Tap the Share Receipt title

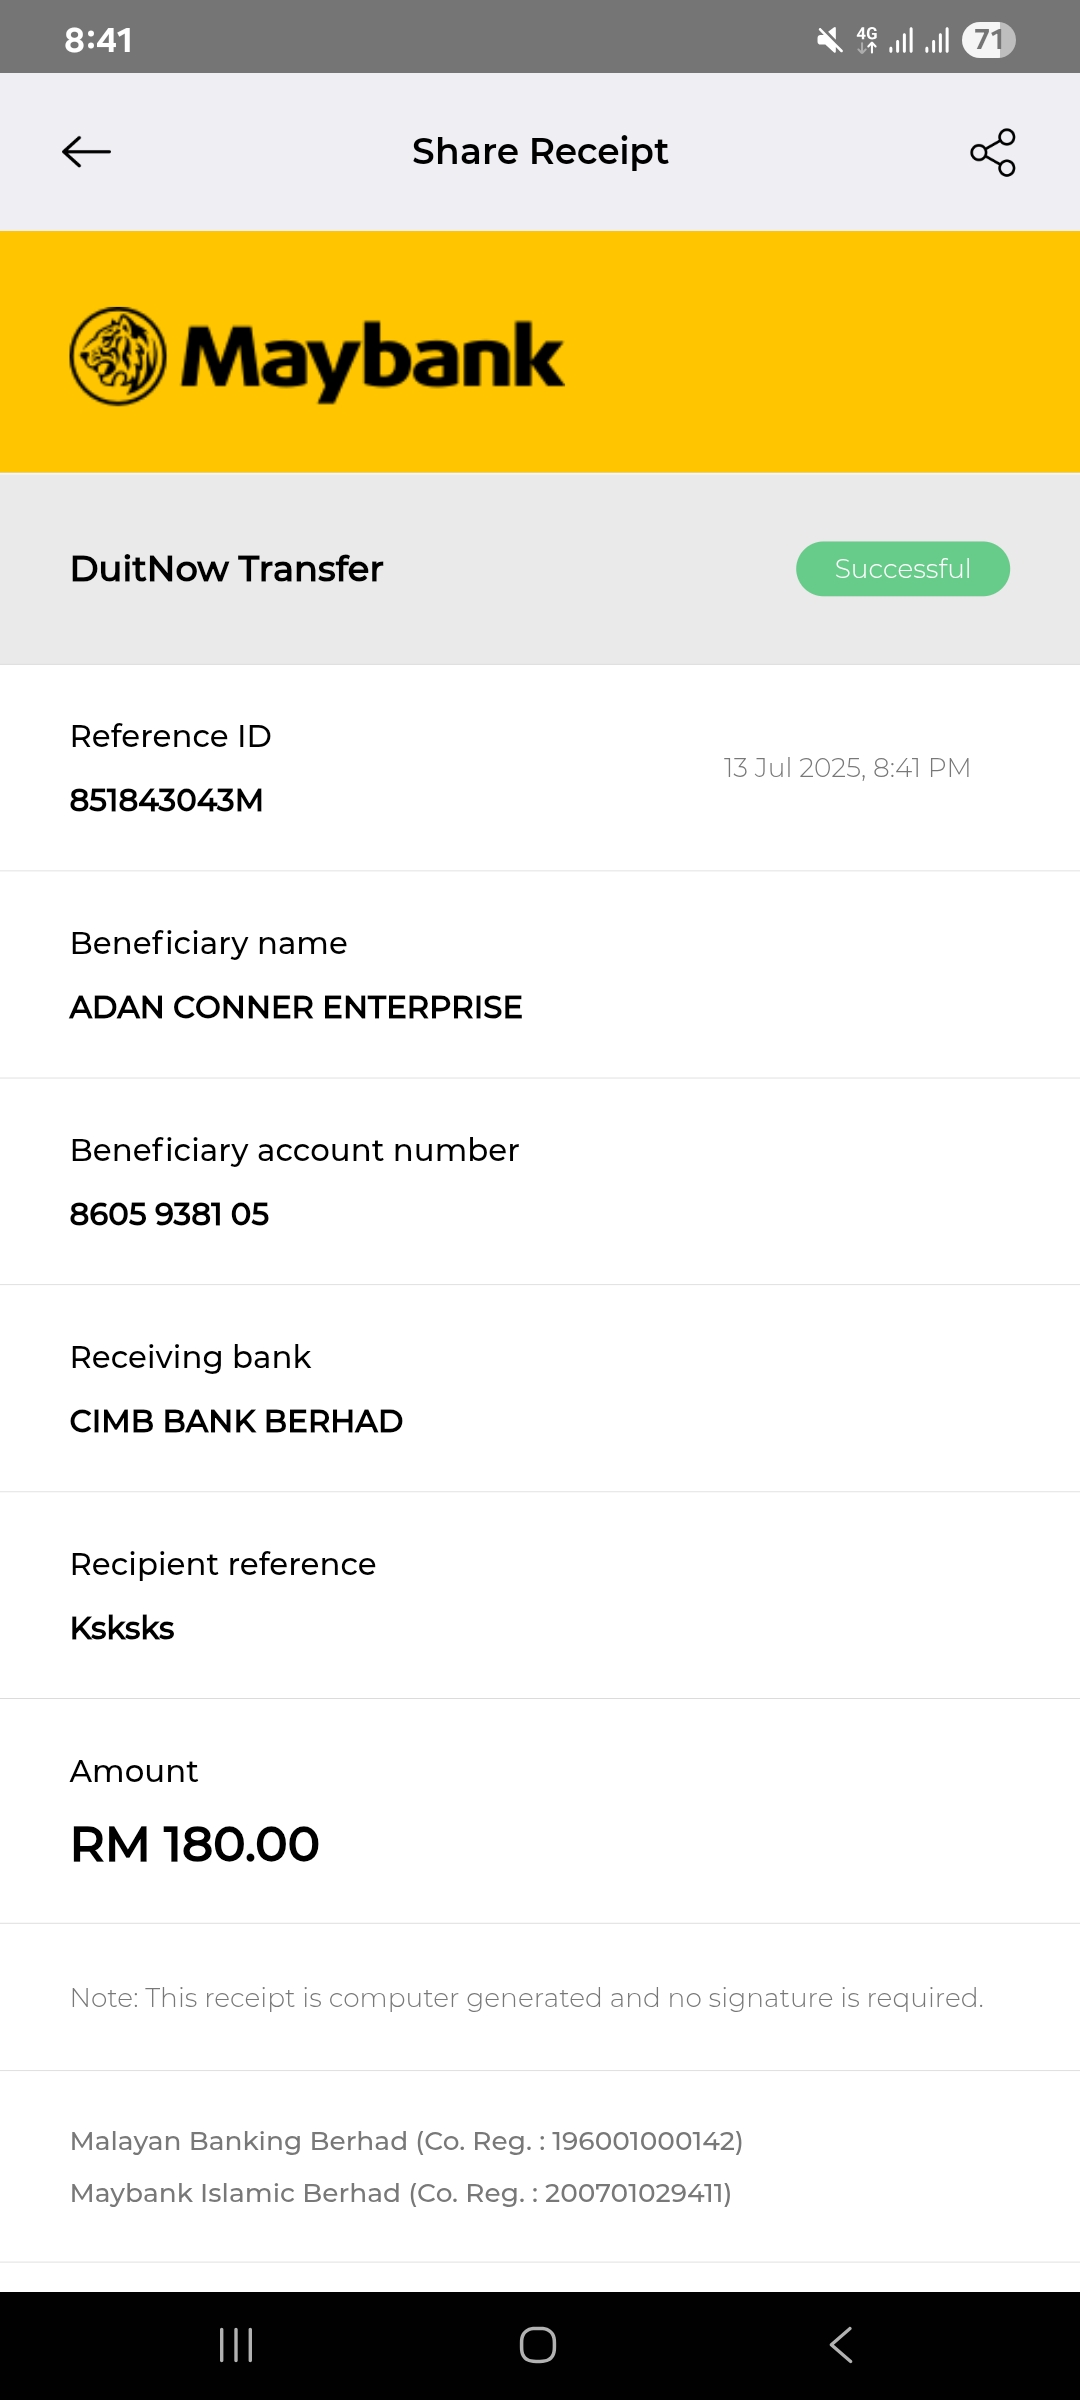point(540,152)
